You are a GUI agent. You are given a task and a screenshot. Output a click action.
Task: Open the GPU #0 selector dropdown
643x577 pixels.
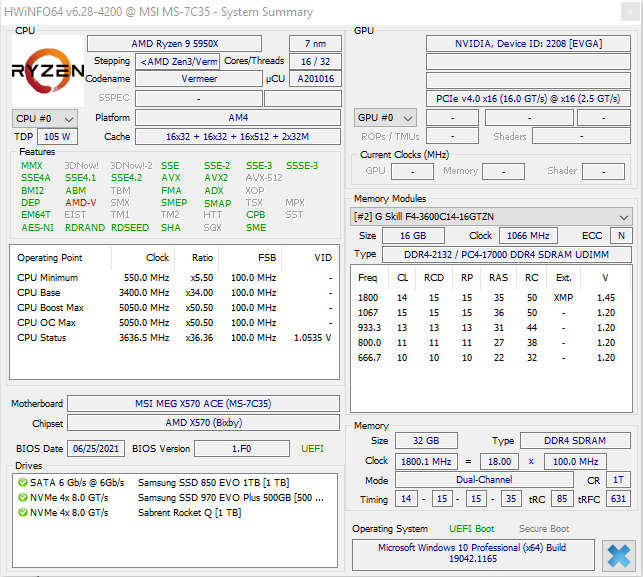click(x=385, y=118)
